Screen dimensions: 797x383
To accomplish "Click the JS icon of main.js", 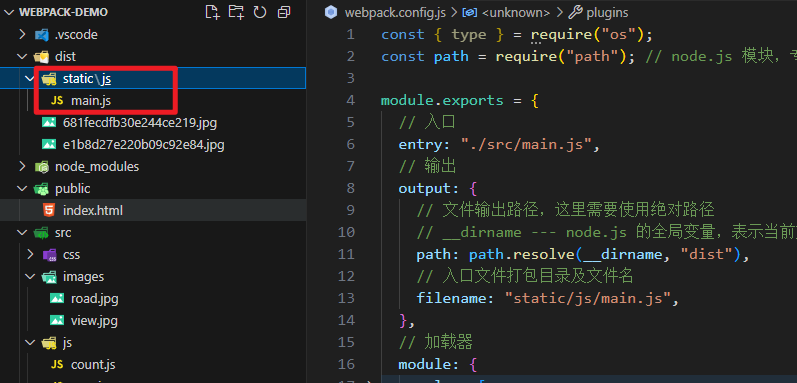I will (x=57, y=101).
